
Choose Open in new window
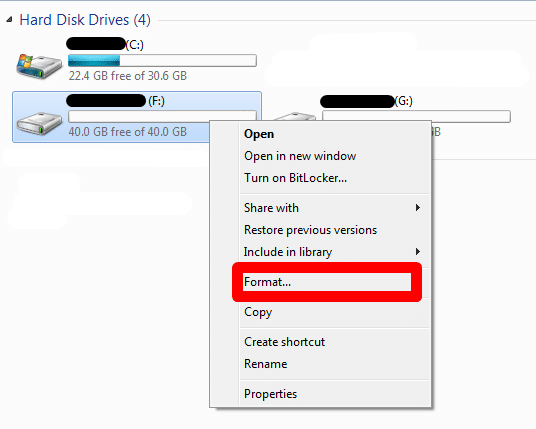300,156
